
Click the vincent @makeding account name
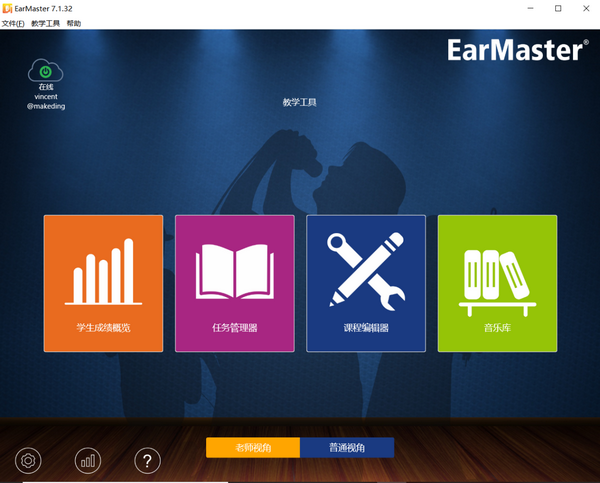[46, 101]
